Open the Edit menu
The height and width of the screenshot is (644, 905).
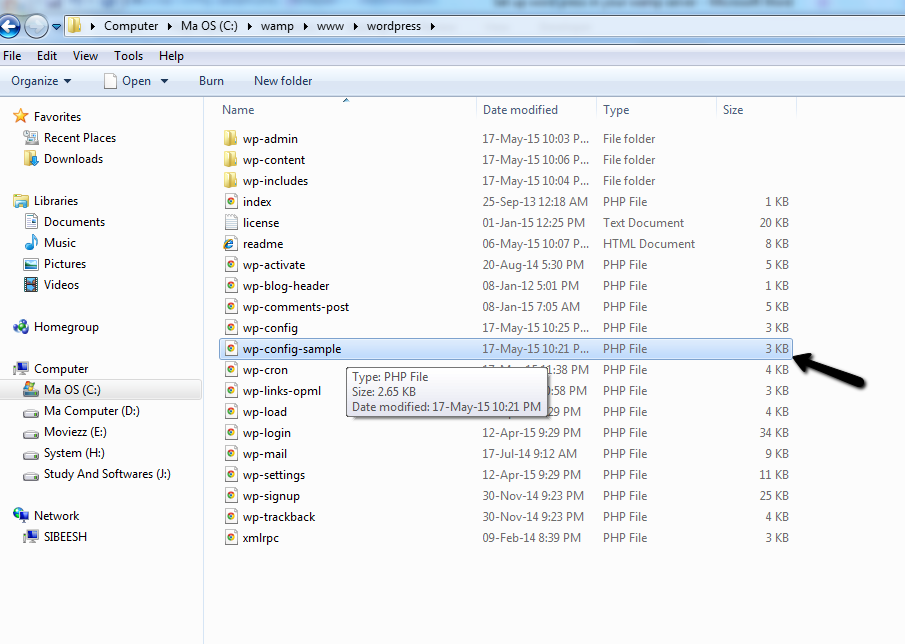[x=47, y=56]
